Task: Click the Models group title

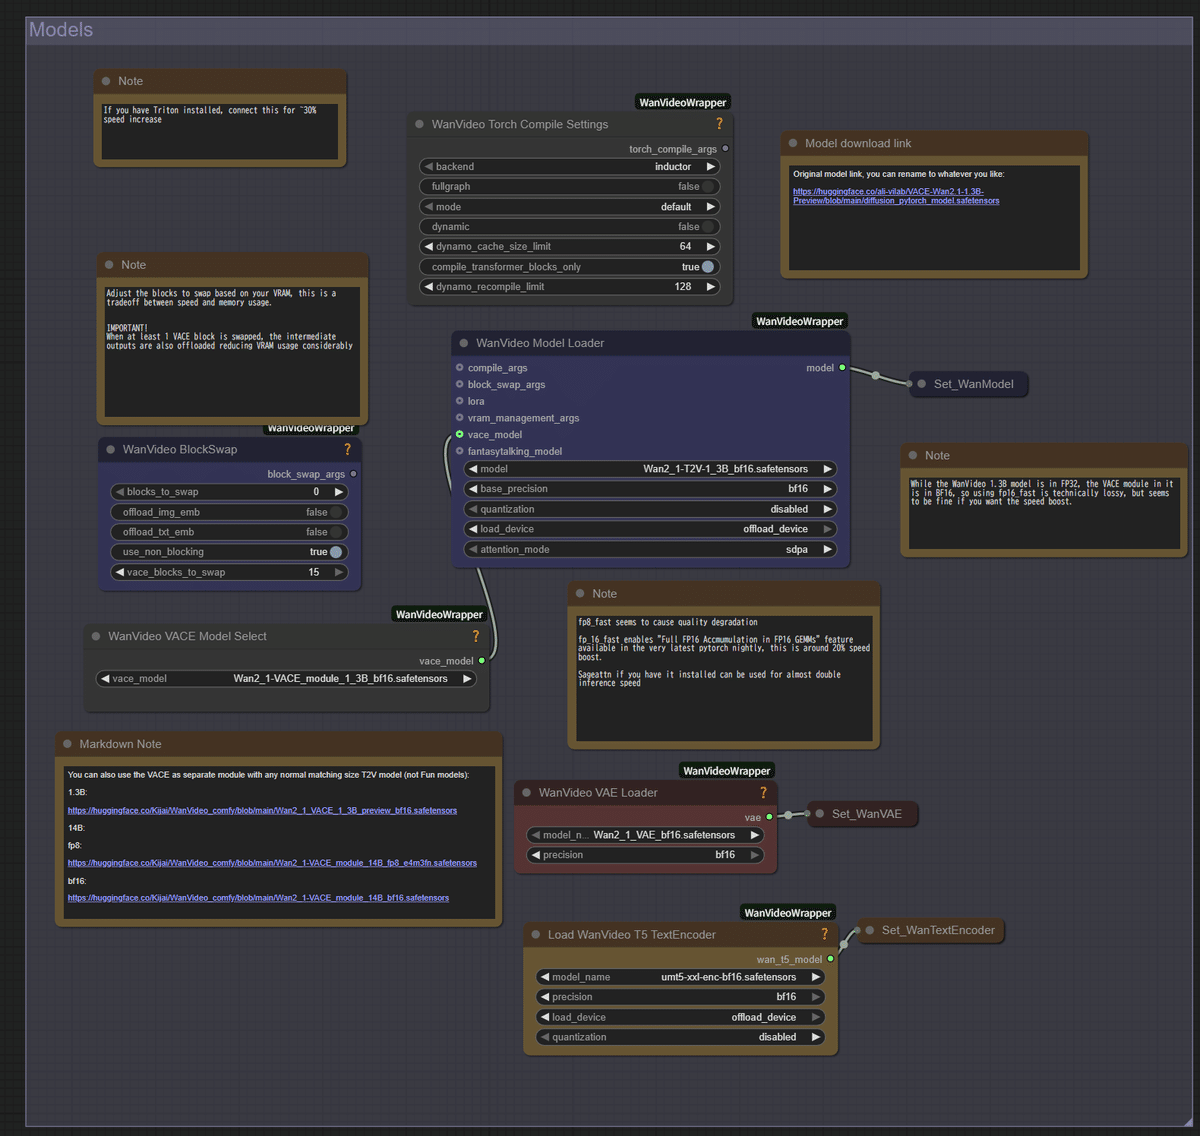Action: click(x=60, y=30)
